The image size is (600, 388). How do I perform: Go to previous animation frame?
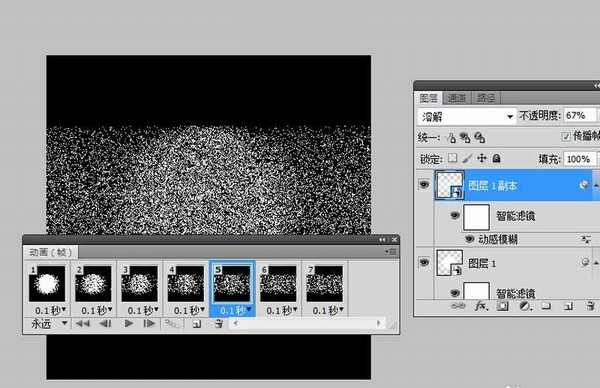coord(105,324)
